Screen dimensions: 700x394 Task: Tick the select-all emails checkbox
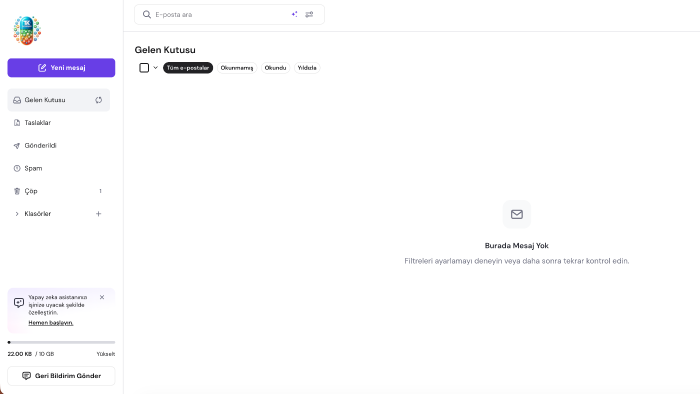[x=144, y=68]
